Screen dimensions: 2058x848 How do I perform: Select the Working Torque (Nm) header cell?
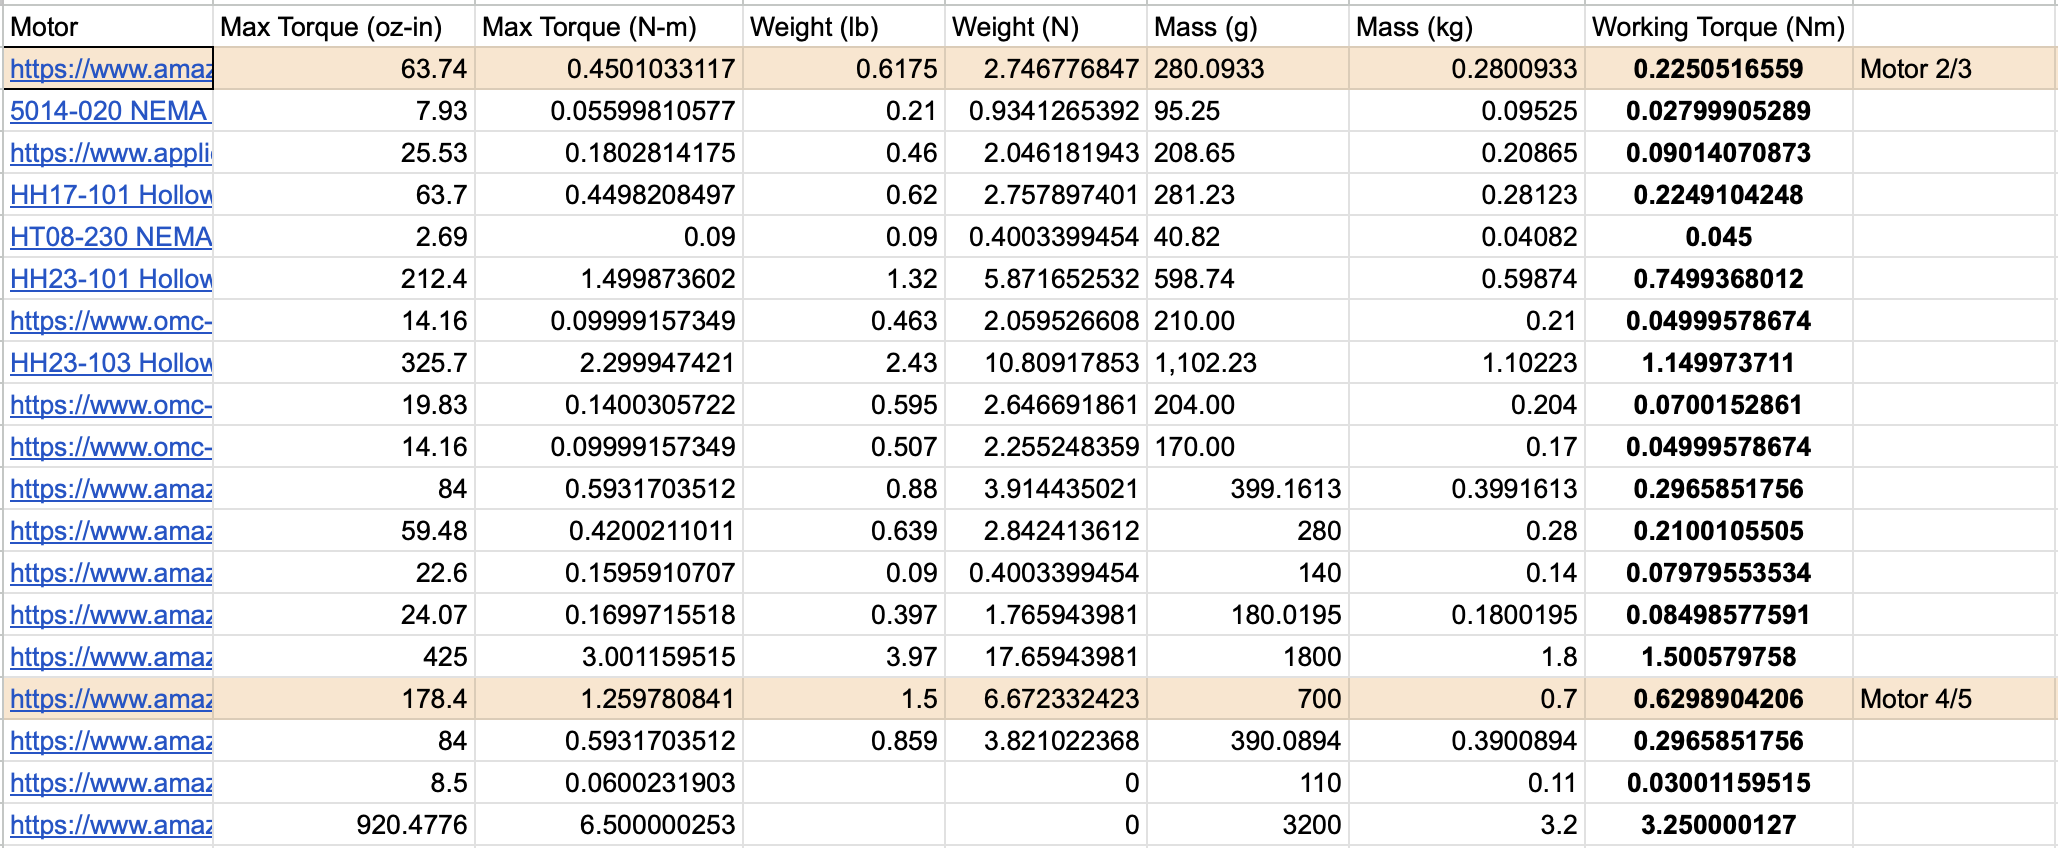coord(1719,27)
